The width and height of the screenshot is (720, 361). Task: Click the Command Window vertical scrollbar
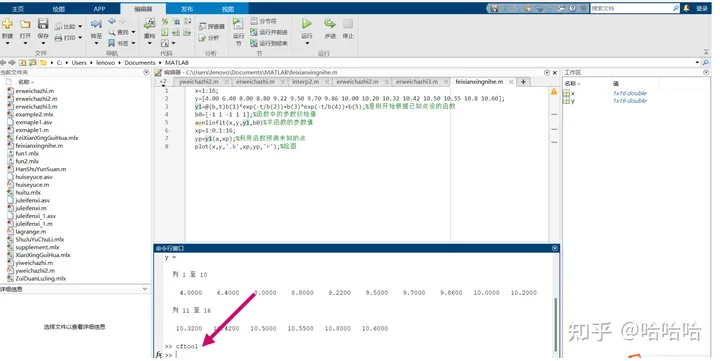click(x=557, y=324)
